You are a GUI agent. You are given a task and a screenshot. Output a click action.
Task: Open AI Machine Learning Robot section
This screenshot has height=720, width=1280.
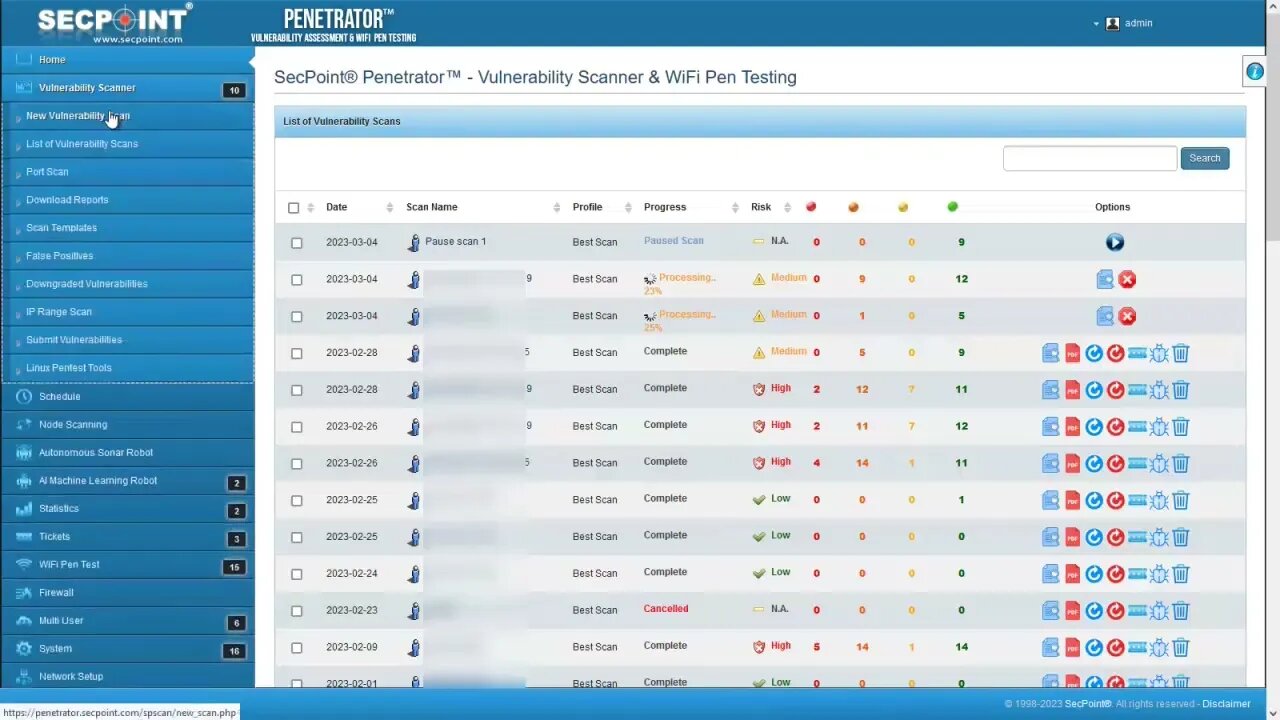[127, 481]
